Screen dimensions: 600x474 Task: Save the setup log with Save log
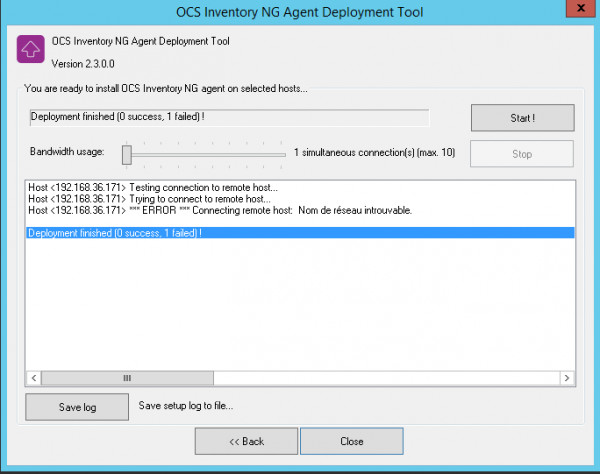point(77,407)
